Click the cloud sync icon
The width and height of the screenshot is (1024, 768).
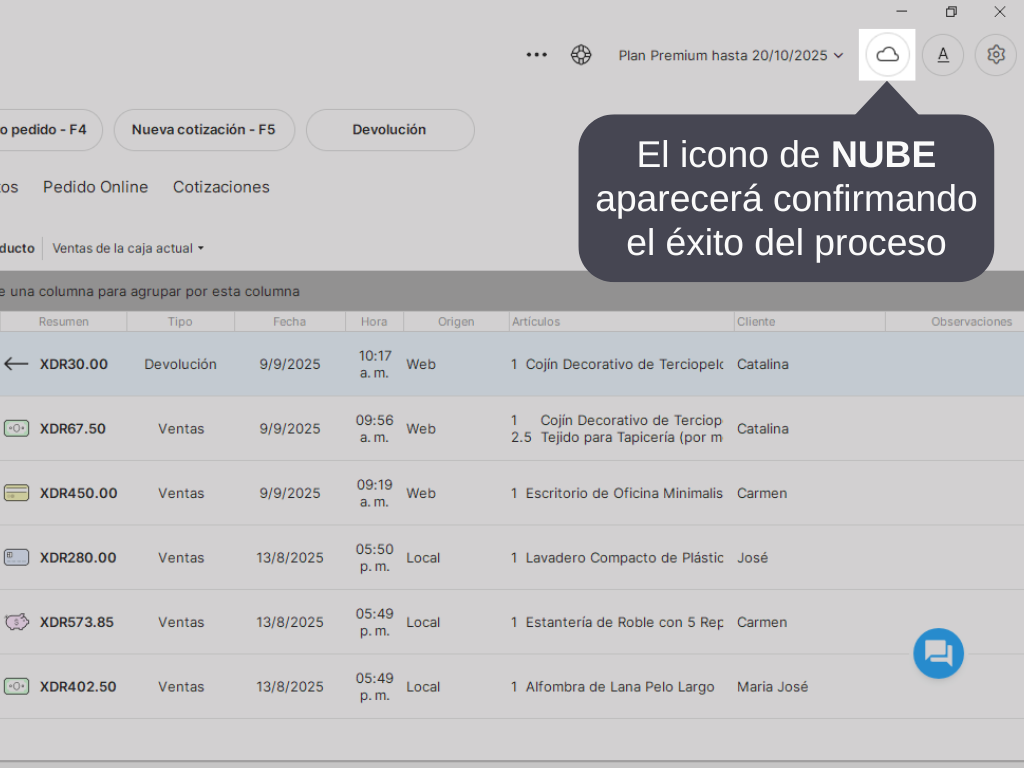(887, 55)
